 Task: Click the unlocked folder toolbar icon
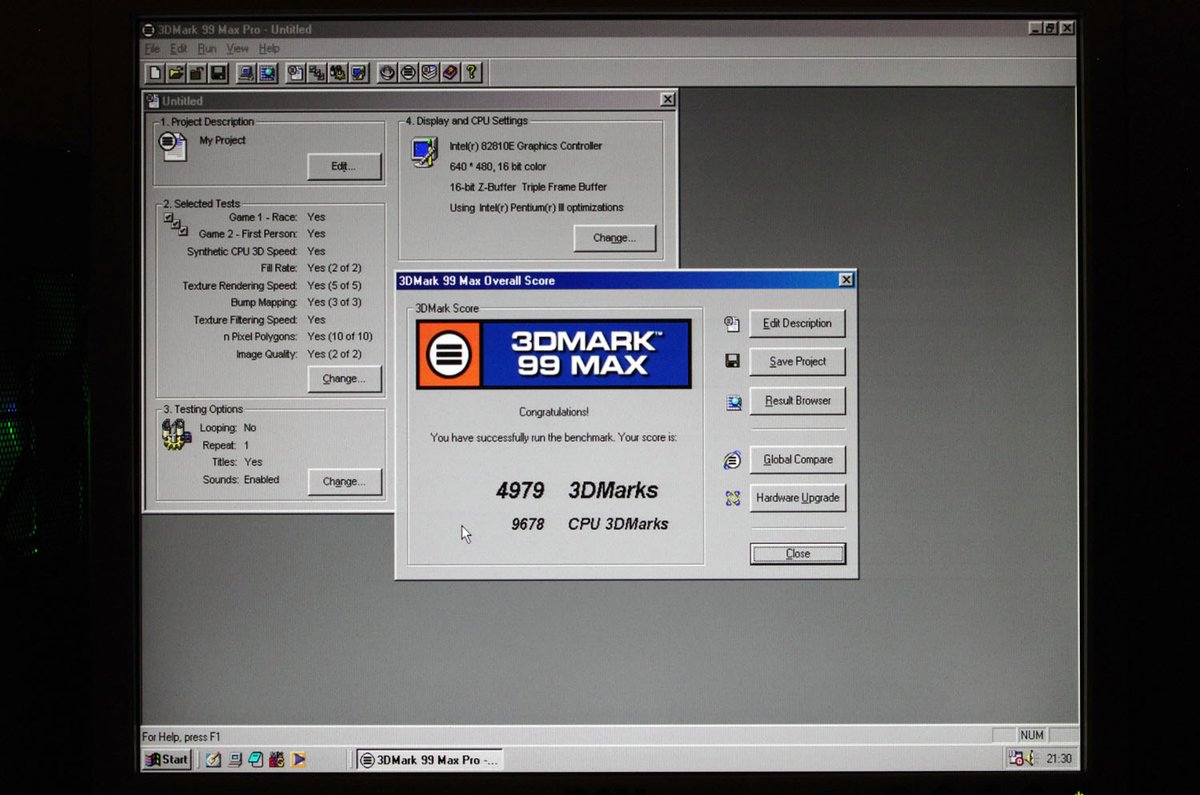tap(197, 73)
